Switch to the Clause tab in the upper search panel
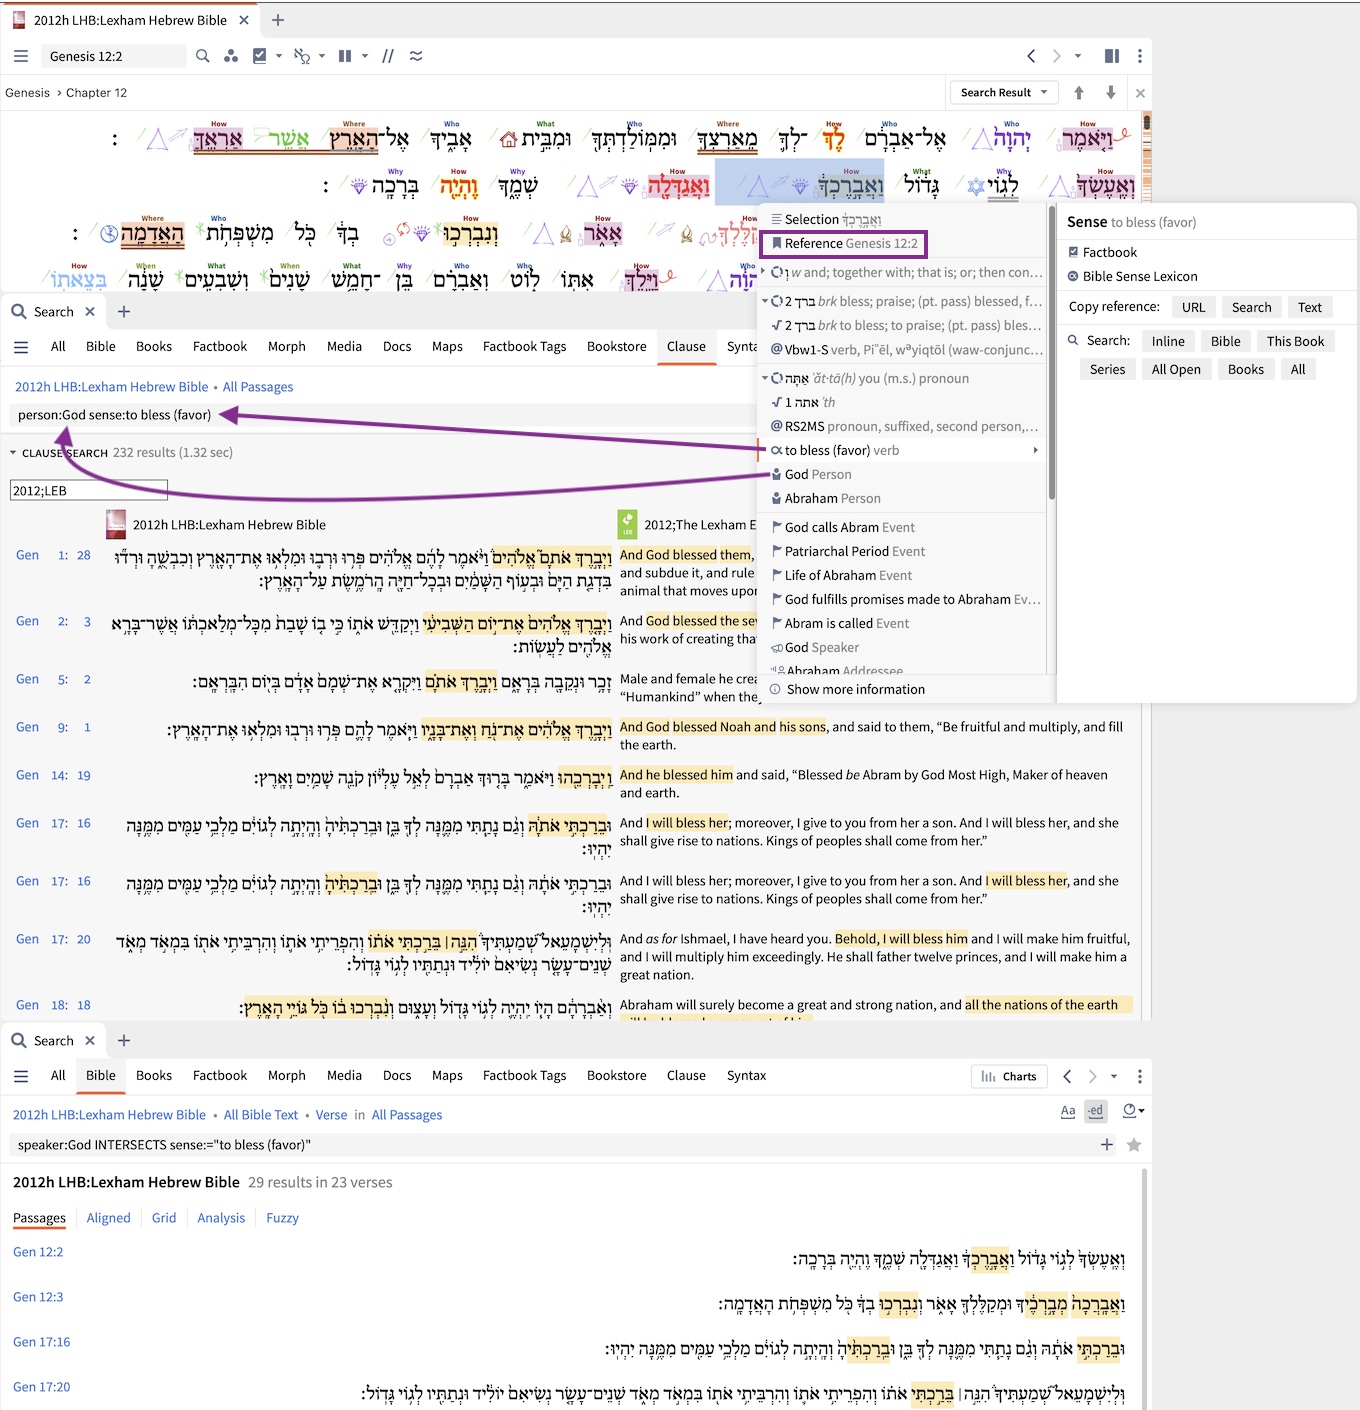This screenshot has height=1410, width=1360. point(686,347)
